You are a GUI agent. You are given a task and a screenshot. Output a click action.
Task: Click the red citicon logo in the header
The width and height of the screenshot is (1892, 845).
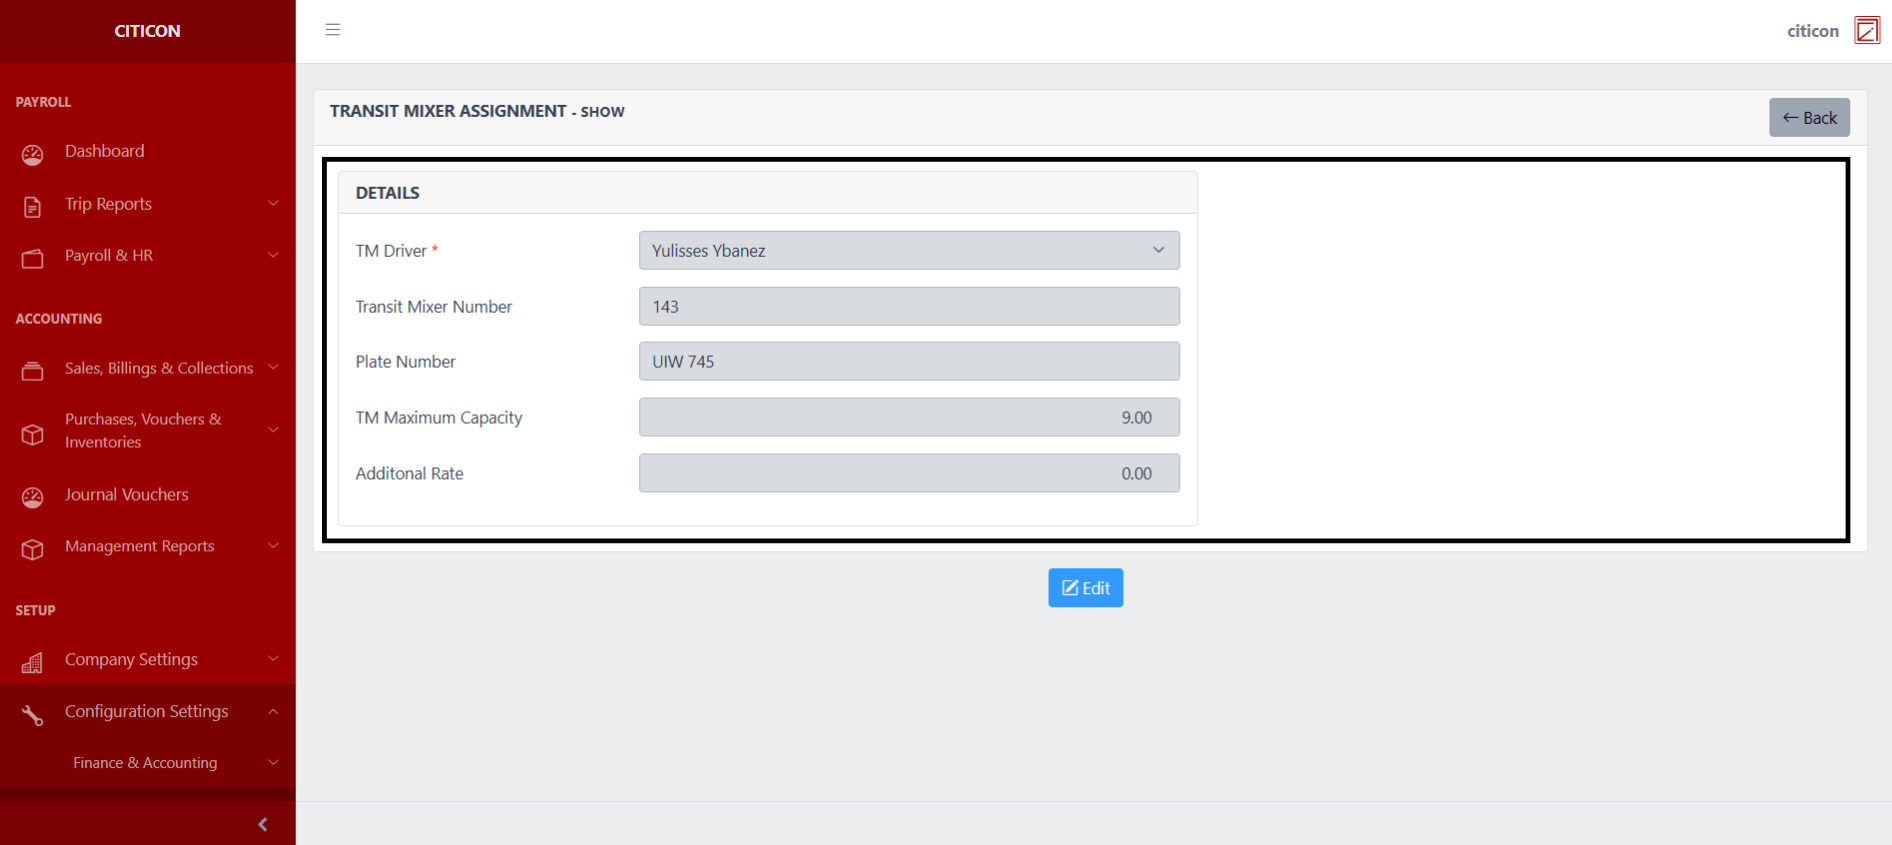point(1866,30)
